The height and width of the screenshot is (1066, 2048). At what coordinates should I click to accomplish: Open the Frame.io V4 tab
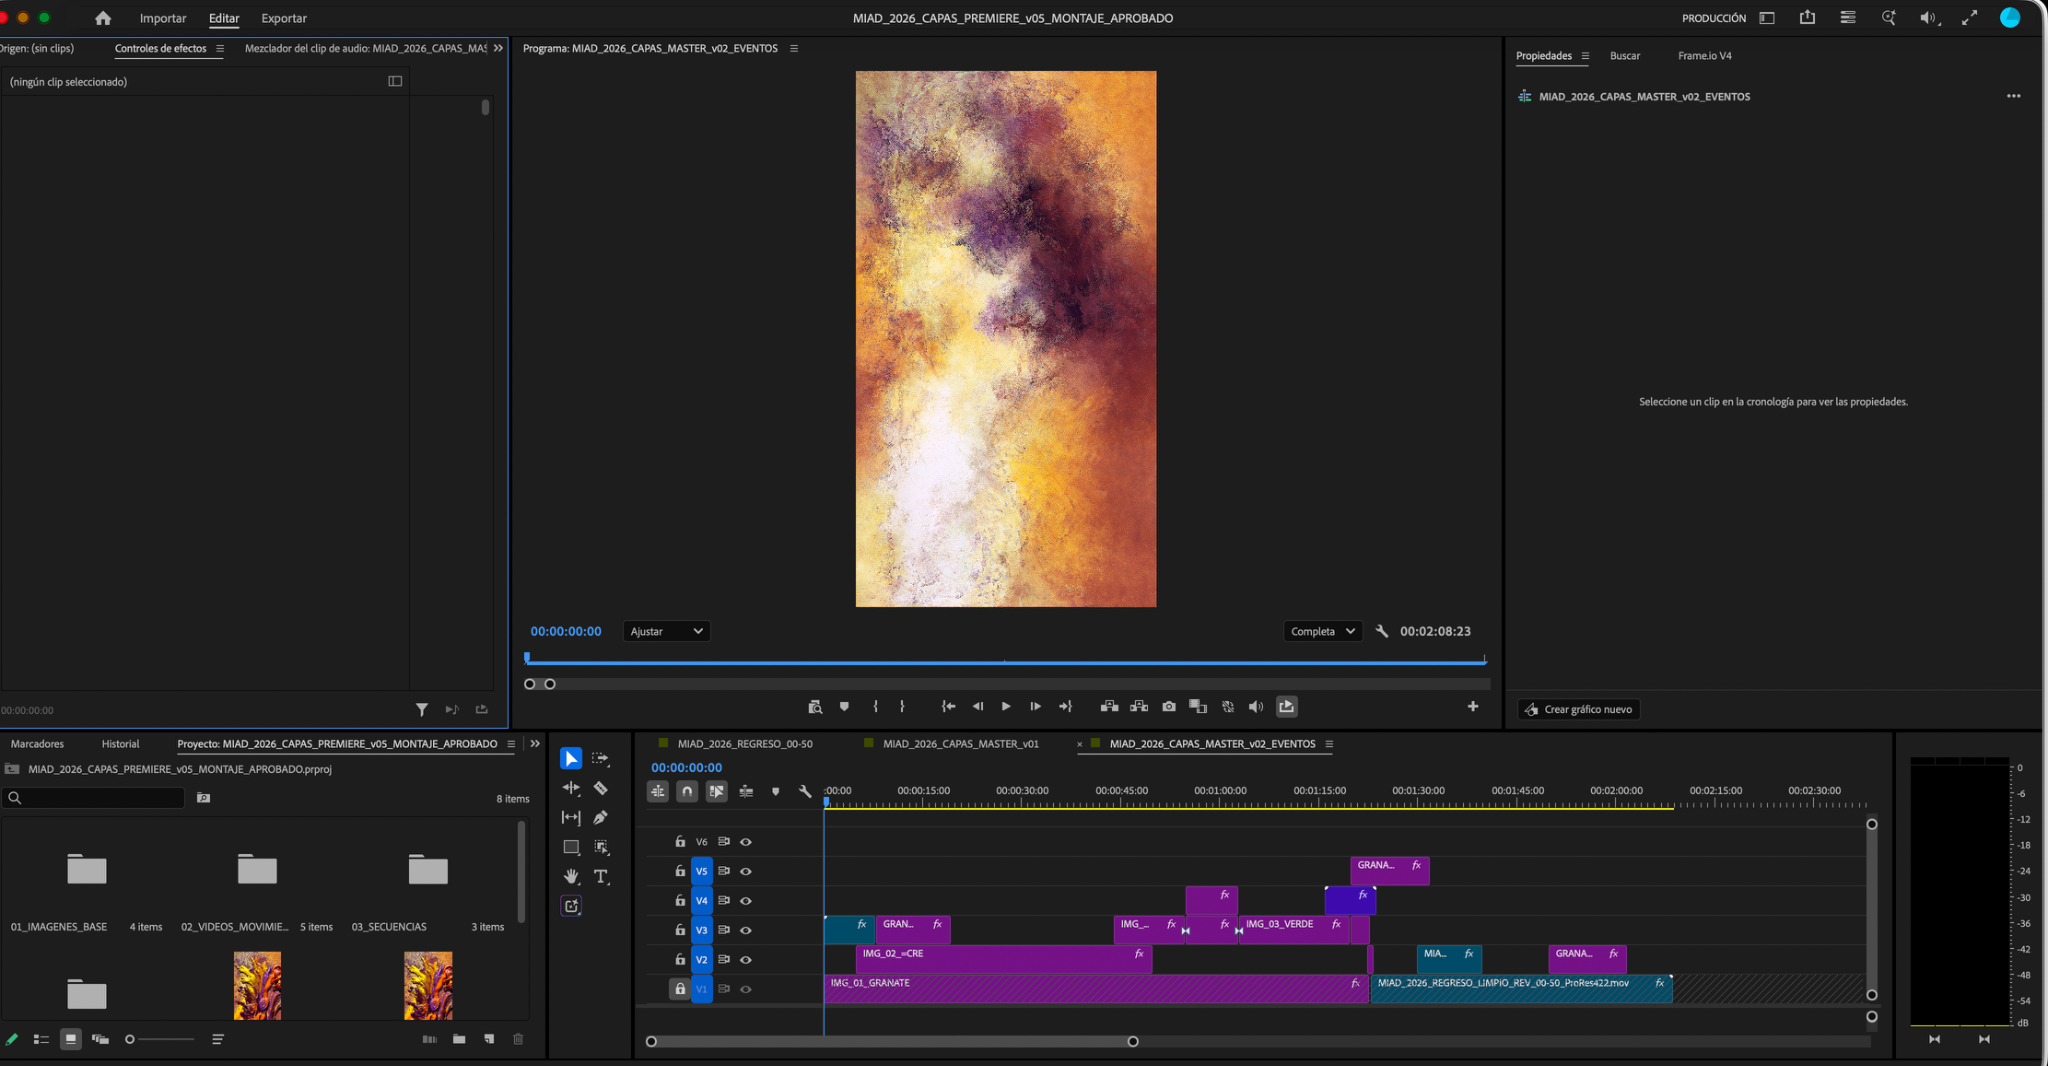1705,56
